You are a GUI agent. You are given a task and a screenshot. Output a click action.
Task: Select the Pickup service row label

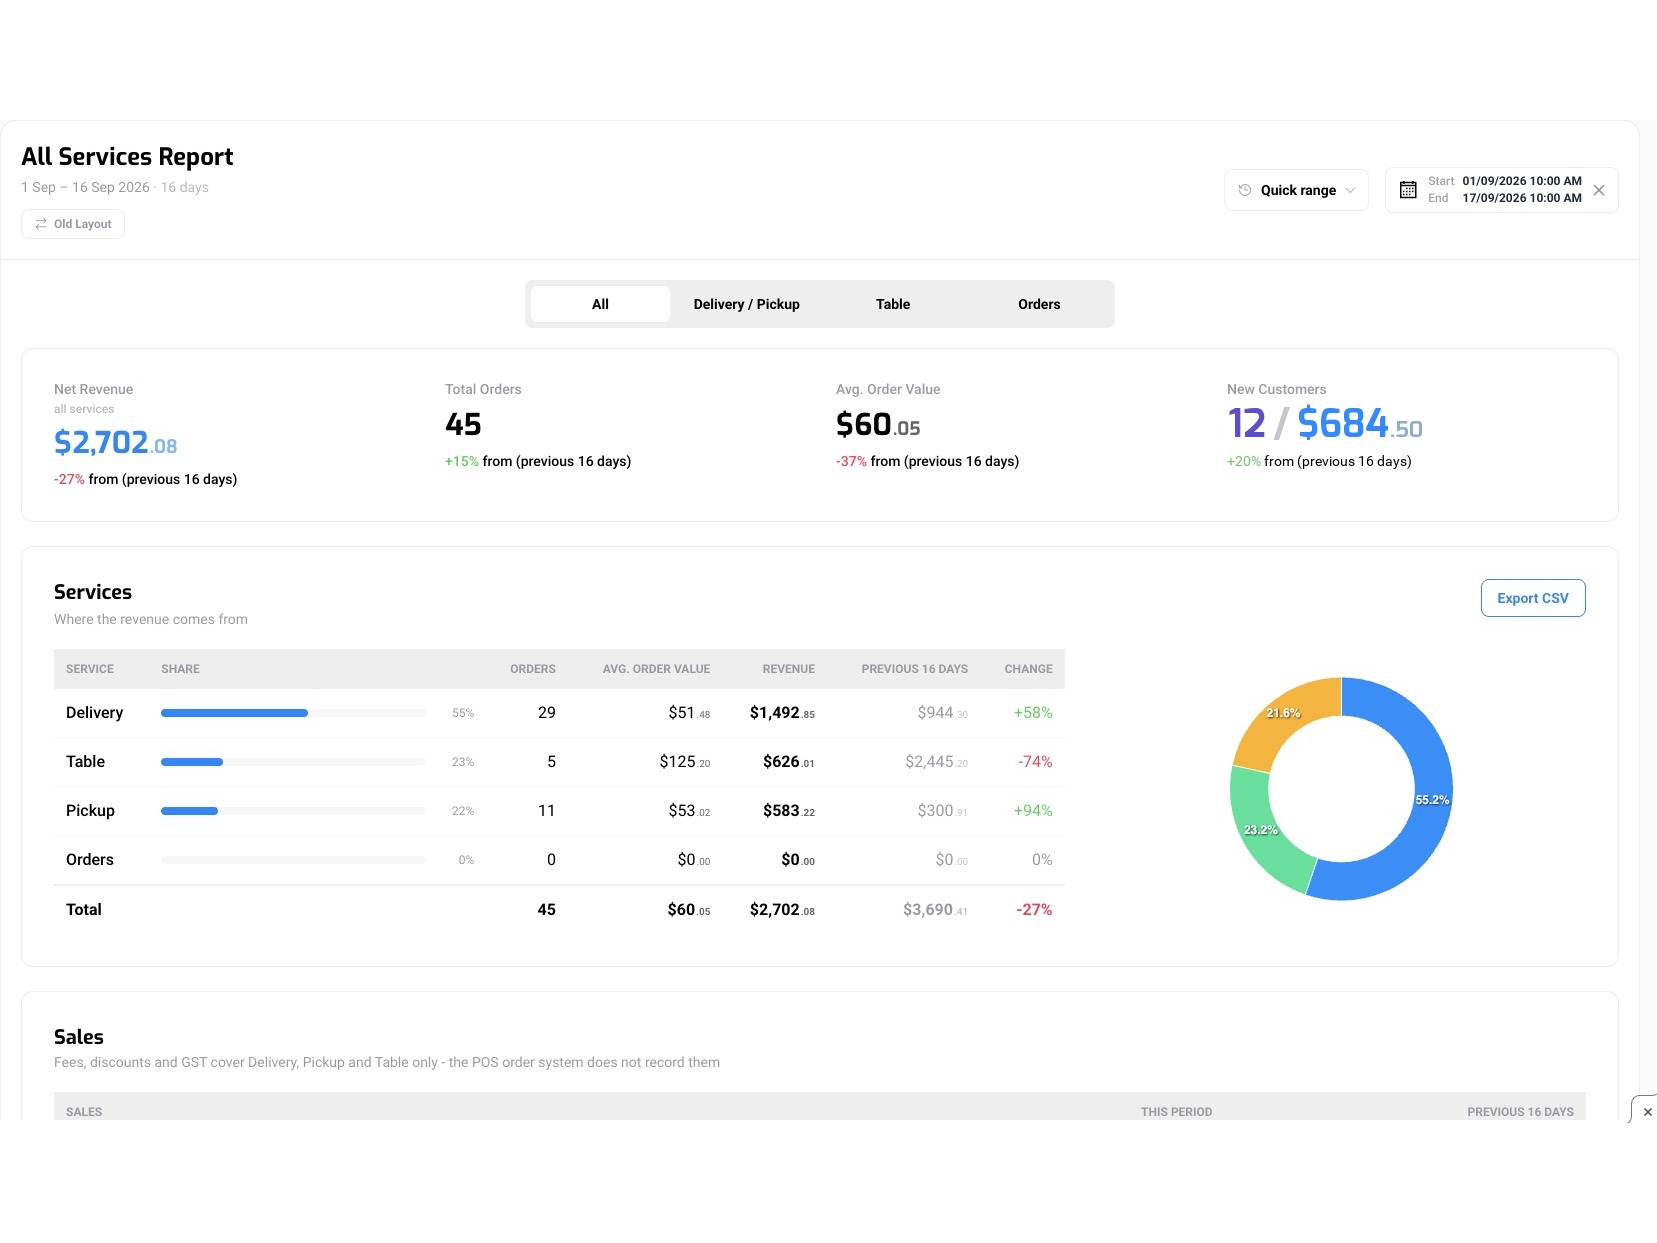point(90,811)
